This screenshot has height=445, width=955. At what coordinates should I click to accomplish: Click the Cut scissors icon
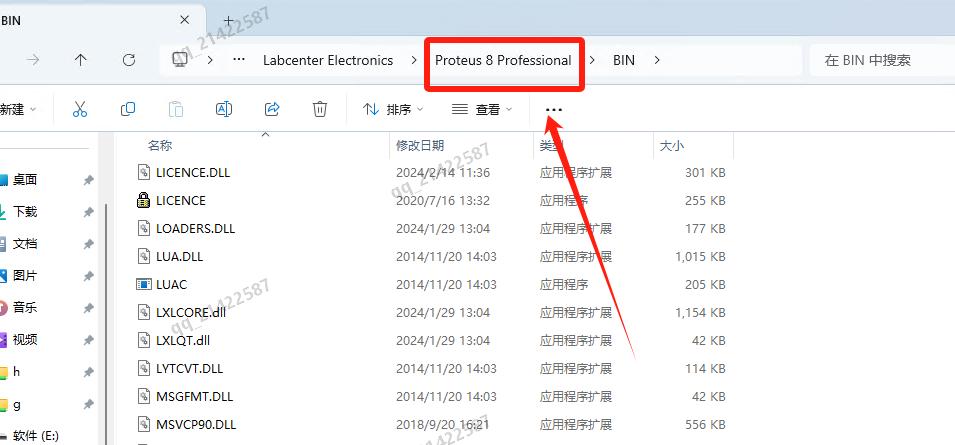click(79, 109)
